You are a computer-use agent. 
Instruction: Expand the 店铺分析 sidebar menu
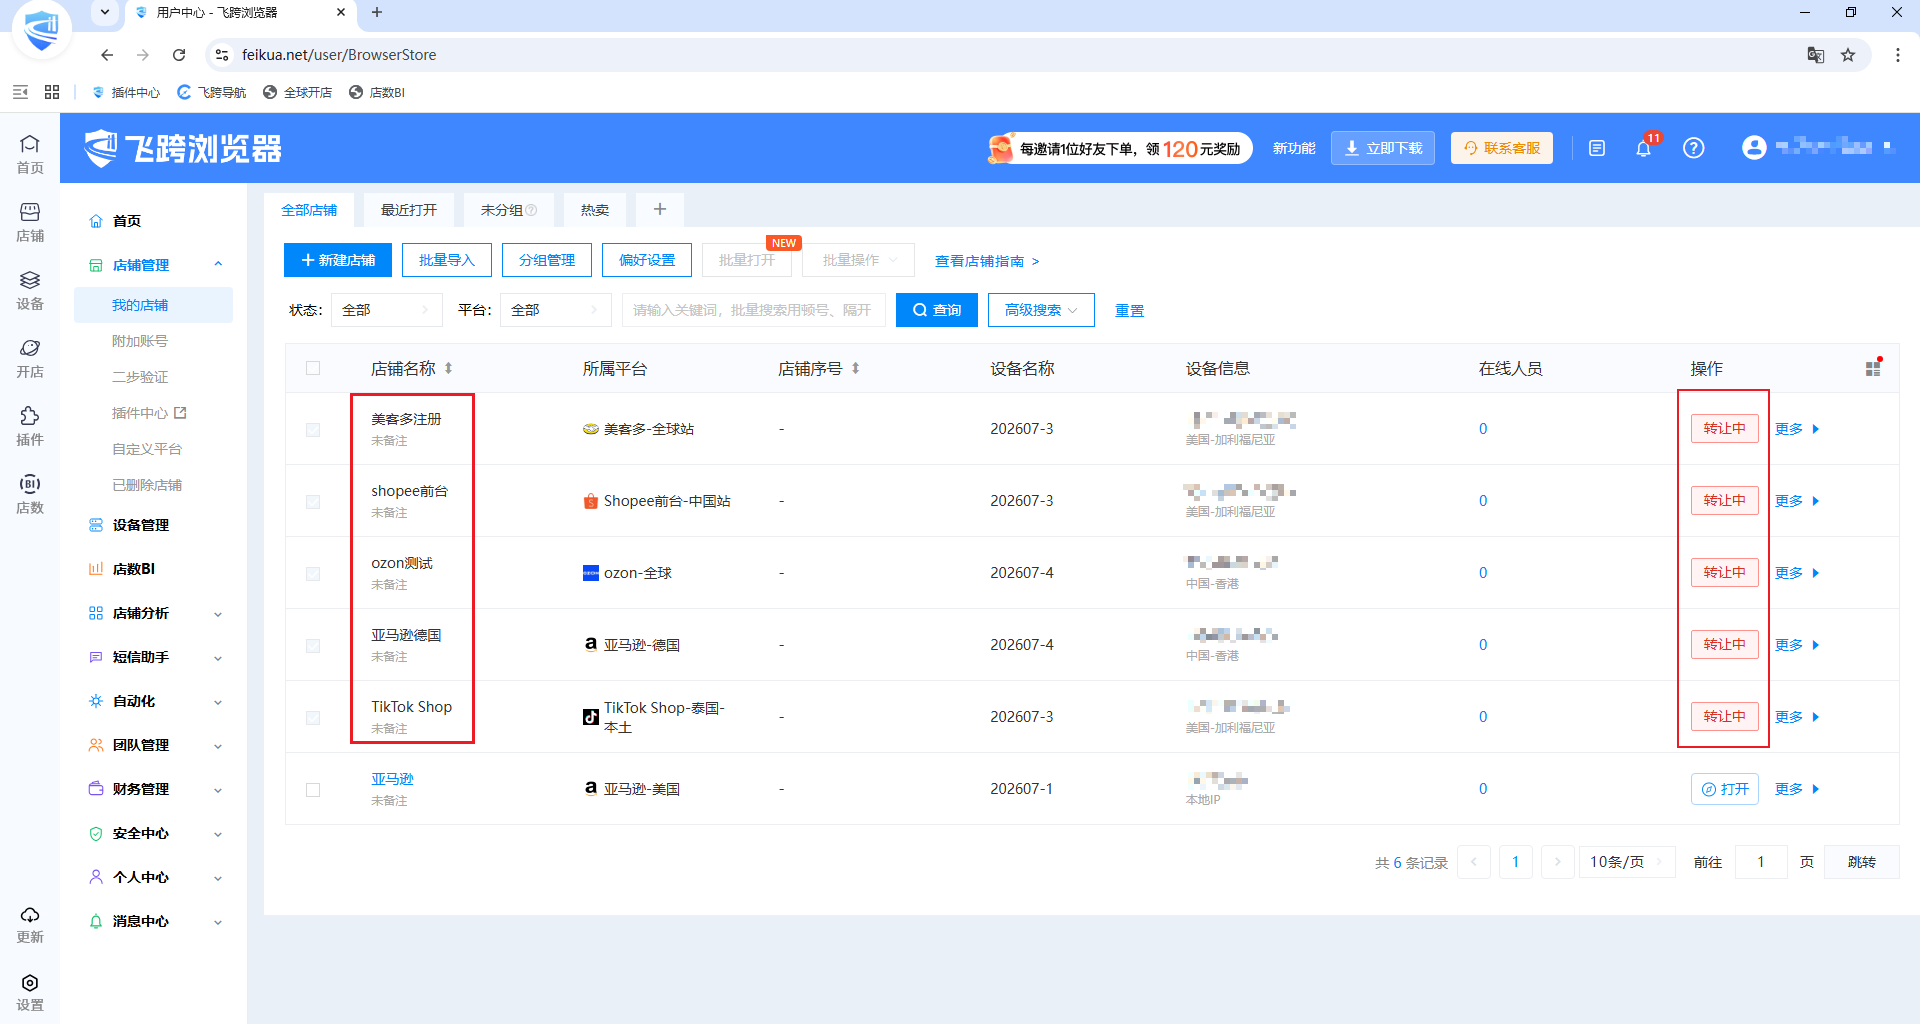[154, 613]
